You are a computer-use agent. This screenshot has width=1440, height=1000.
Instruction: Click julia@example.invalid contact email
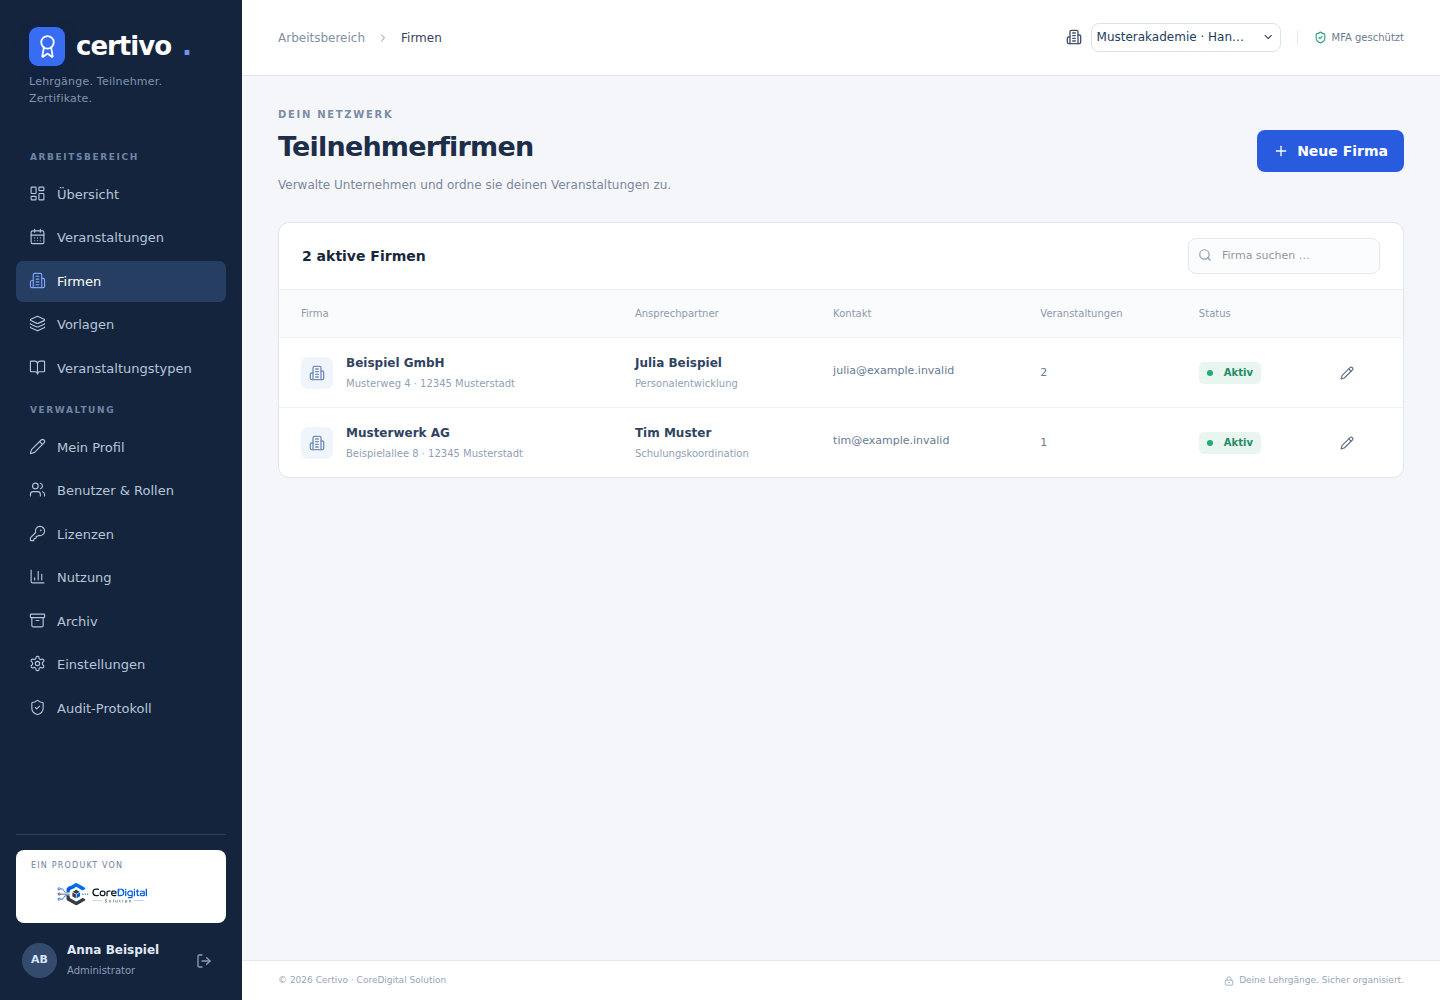coord(893,370)
